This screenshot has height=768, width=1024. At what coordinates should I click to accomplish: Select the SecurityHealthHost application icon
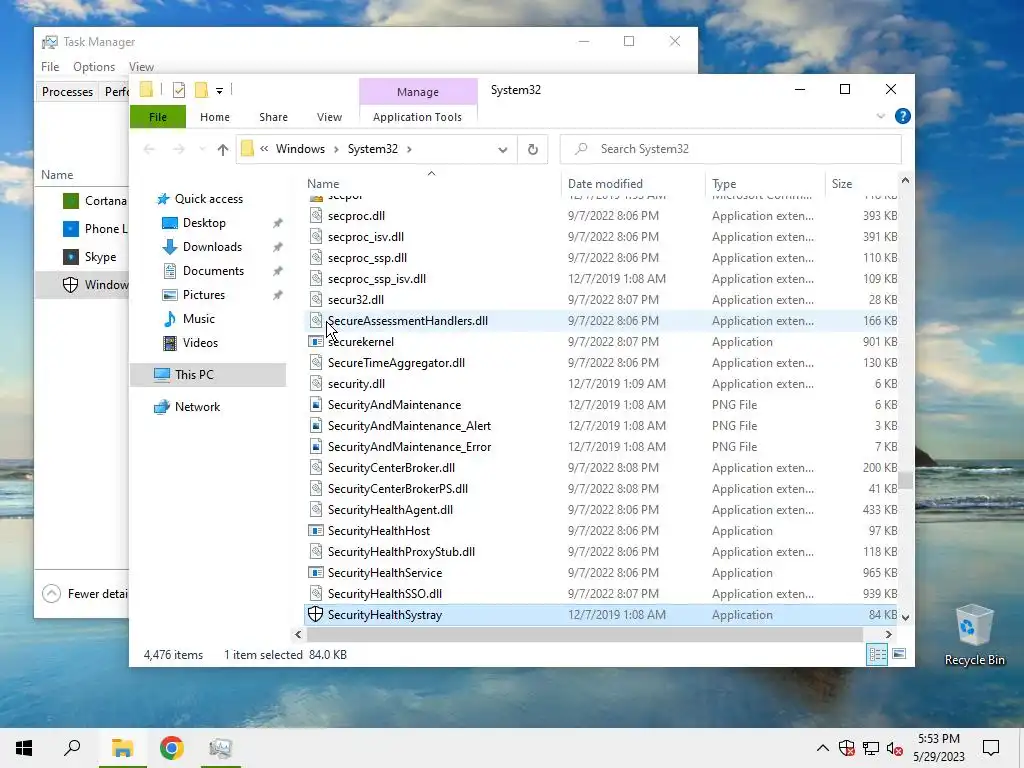[x=316, y=531]
